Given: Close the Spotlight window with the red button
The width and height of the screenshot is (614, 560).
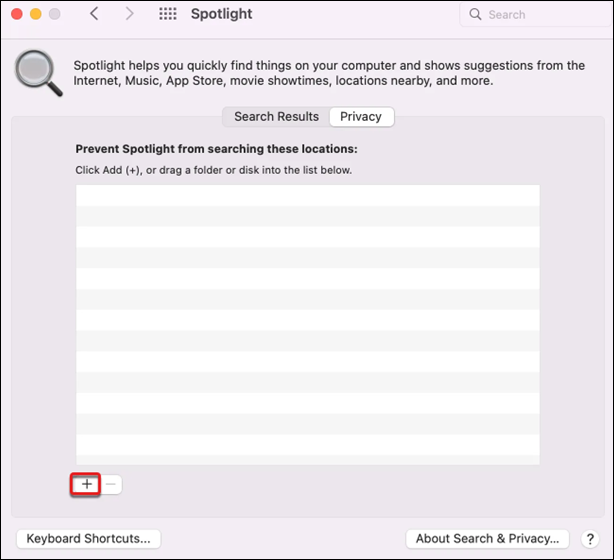Looking at the screenshot, I should [x=17, y=14].
